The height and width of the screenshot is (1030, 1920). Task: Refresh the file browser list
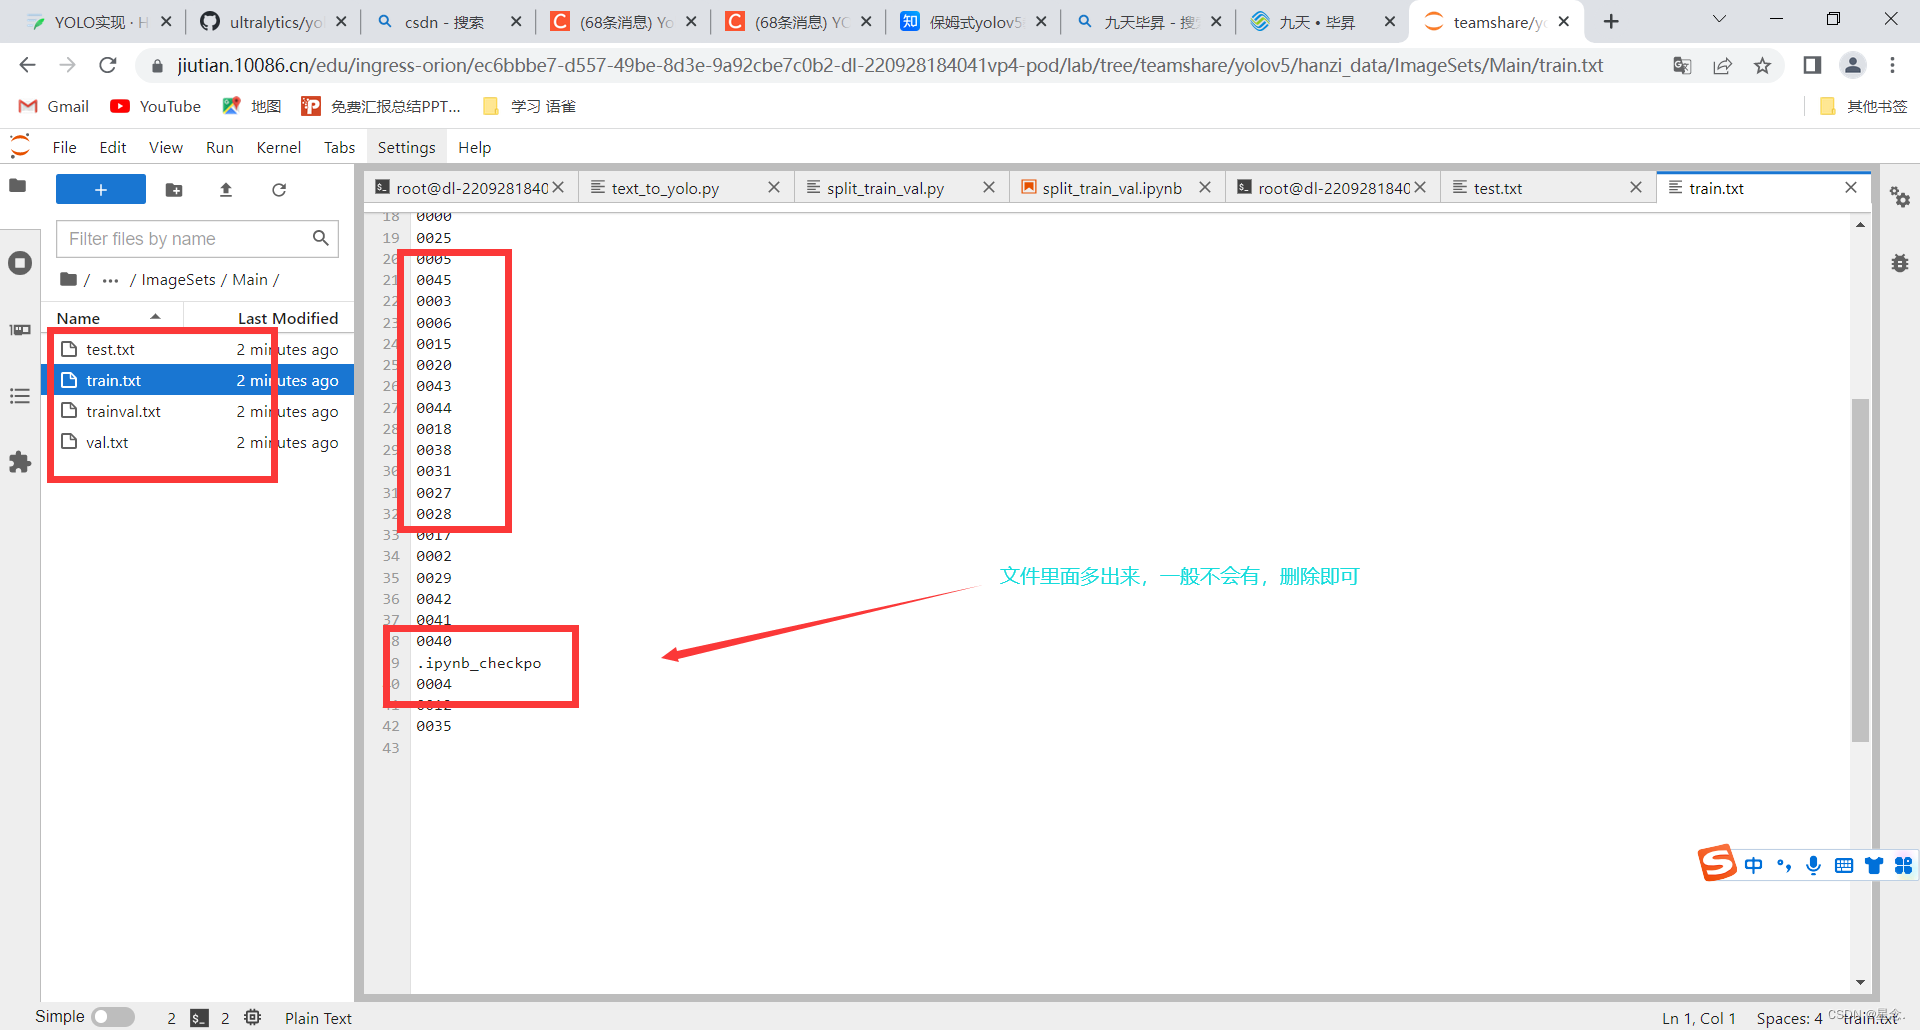click(x=279, y=189)
